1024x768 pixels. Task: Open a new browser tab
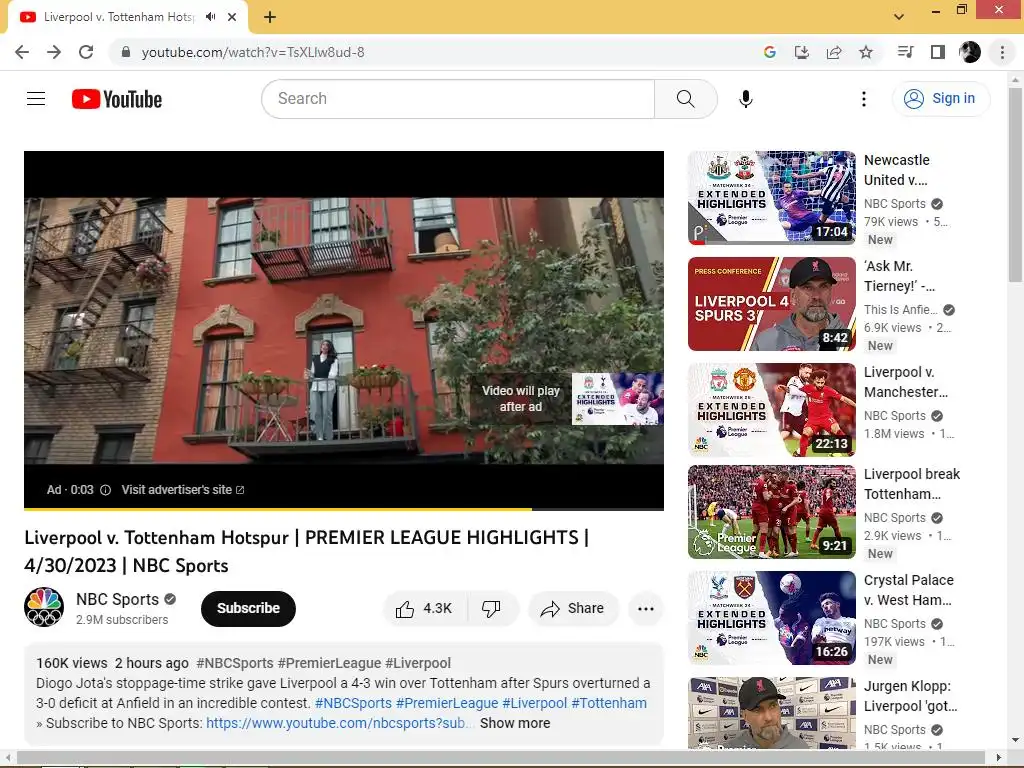[270, 17]
